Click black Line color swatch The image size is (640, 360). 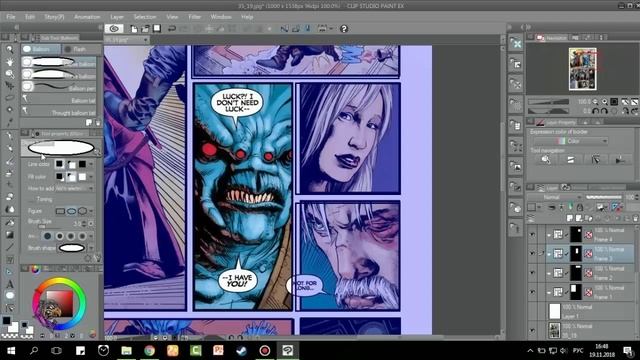coord(60,164)
